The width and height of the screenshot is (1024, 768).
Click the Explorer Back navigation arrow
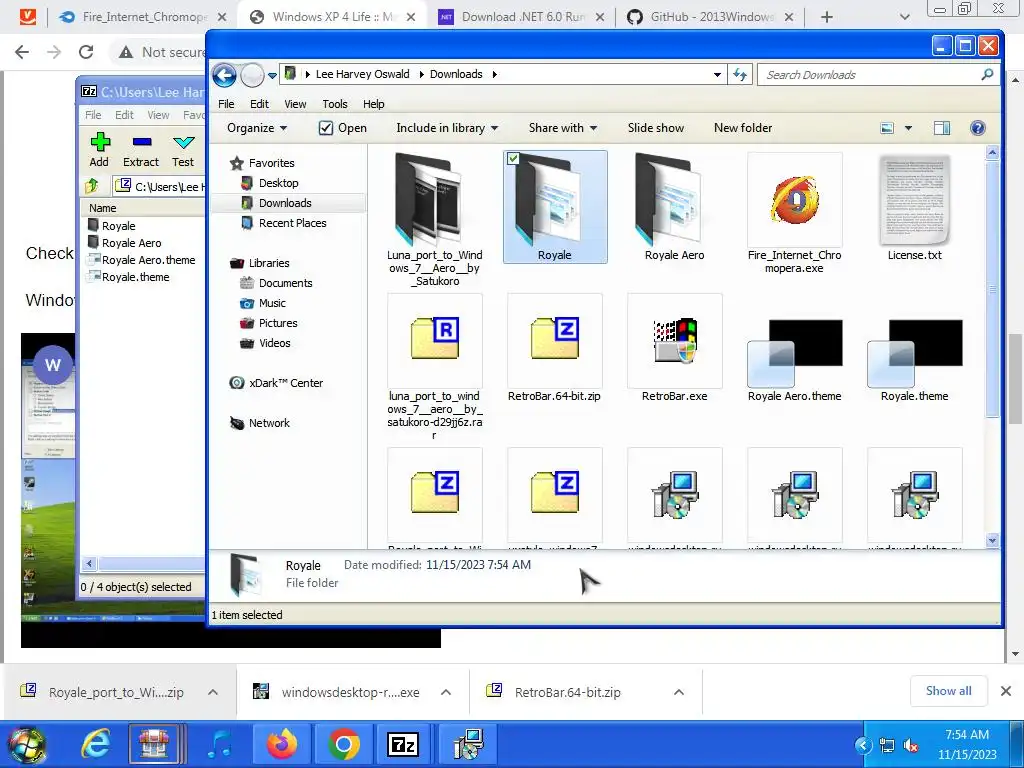coord(224,75)
